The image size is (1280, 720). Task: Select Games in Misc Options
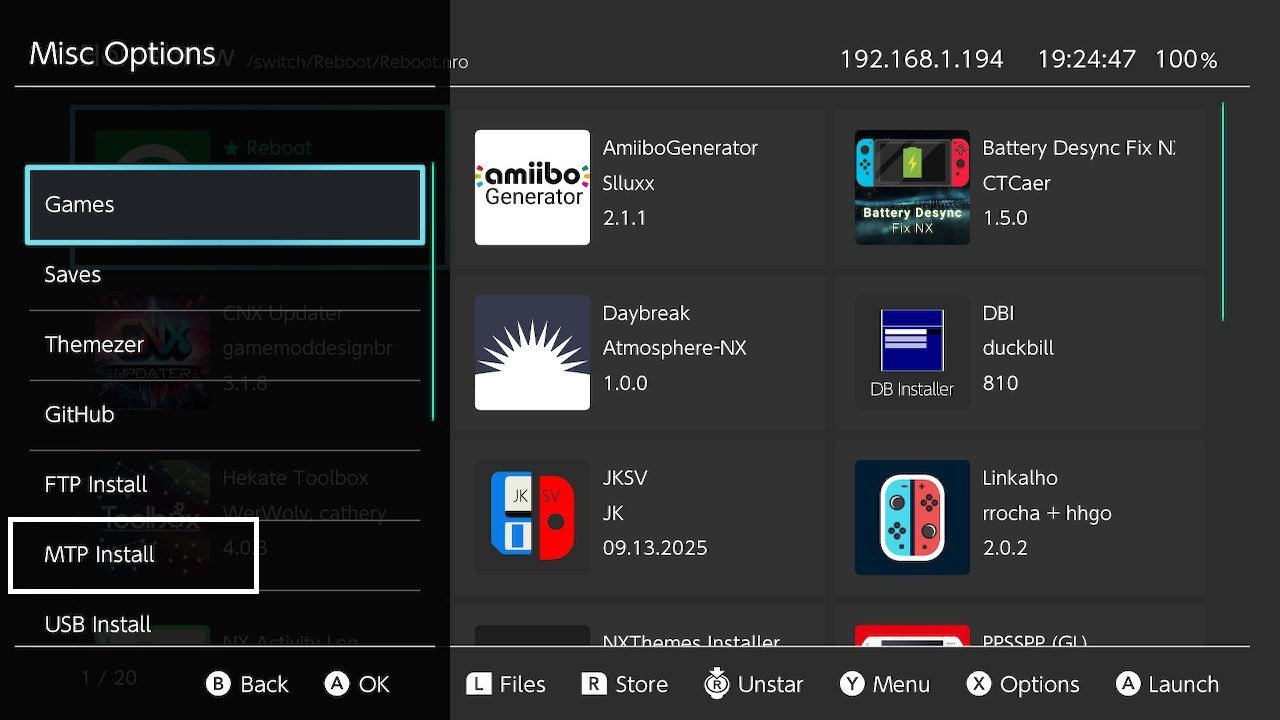click(x=225, y=205)
